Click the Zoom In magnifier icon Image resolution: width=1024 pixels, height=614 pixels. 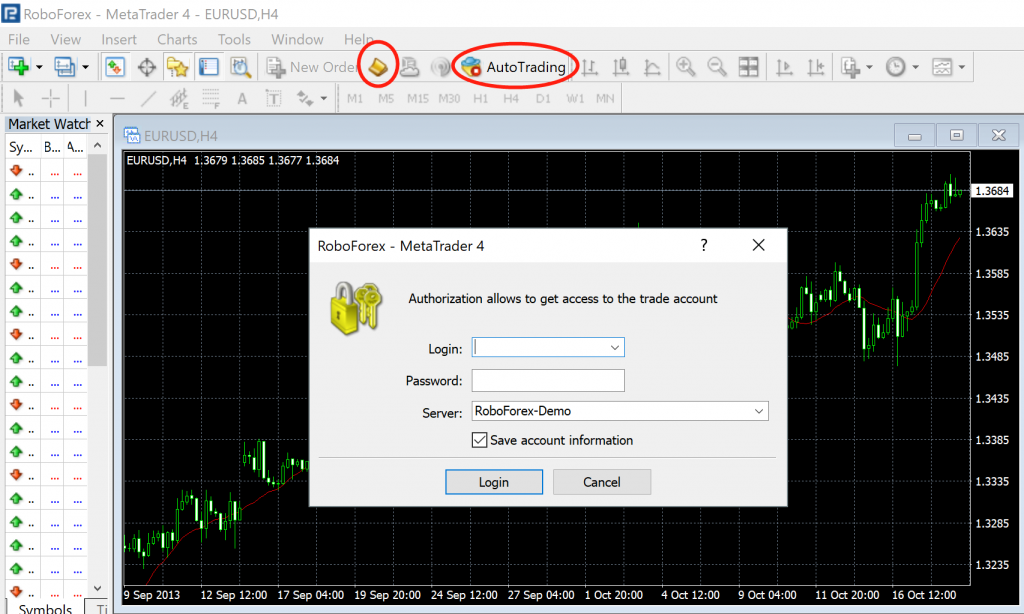[686, 67]
